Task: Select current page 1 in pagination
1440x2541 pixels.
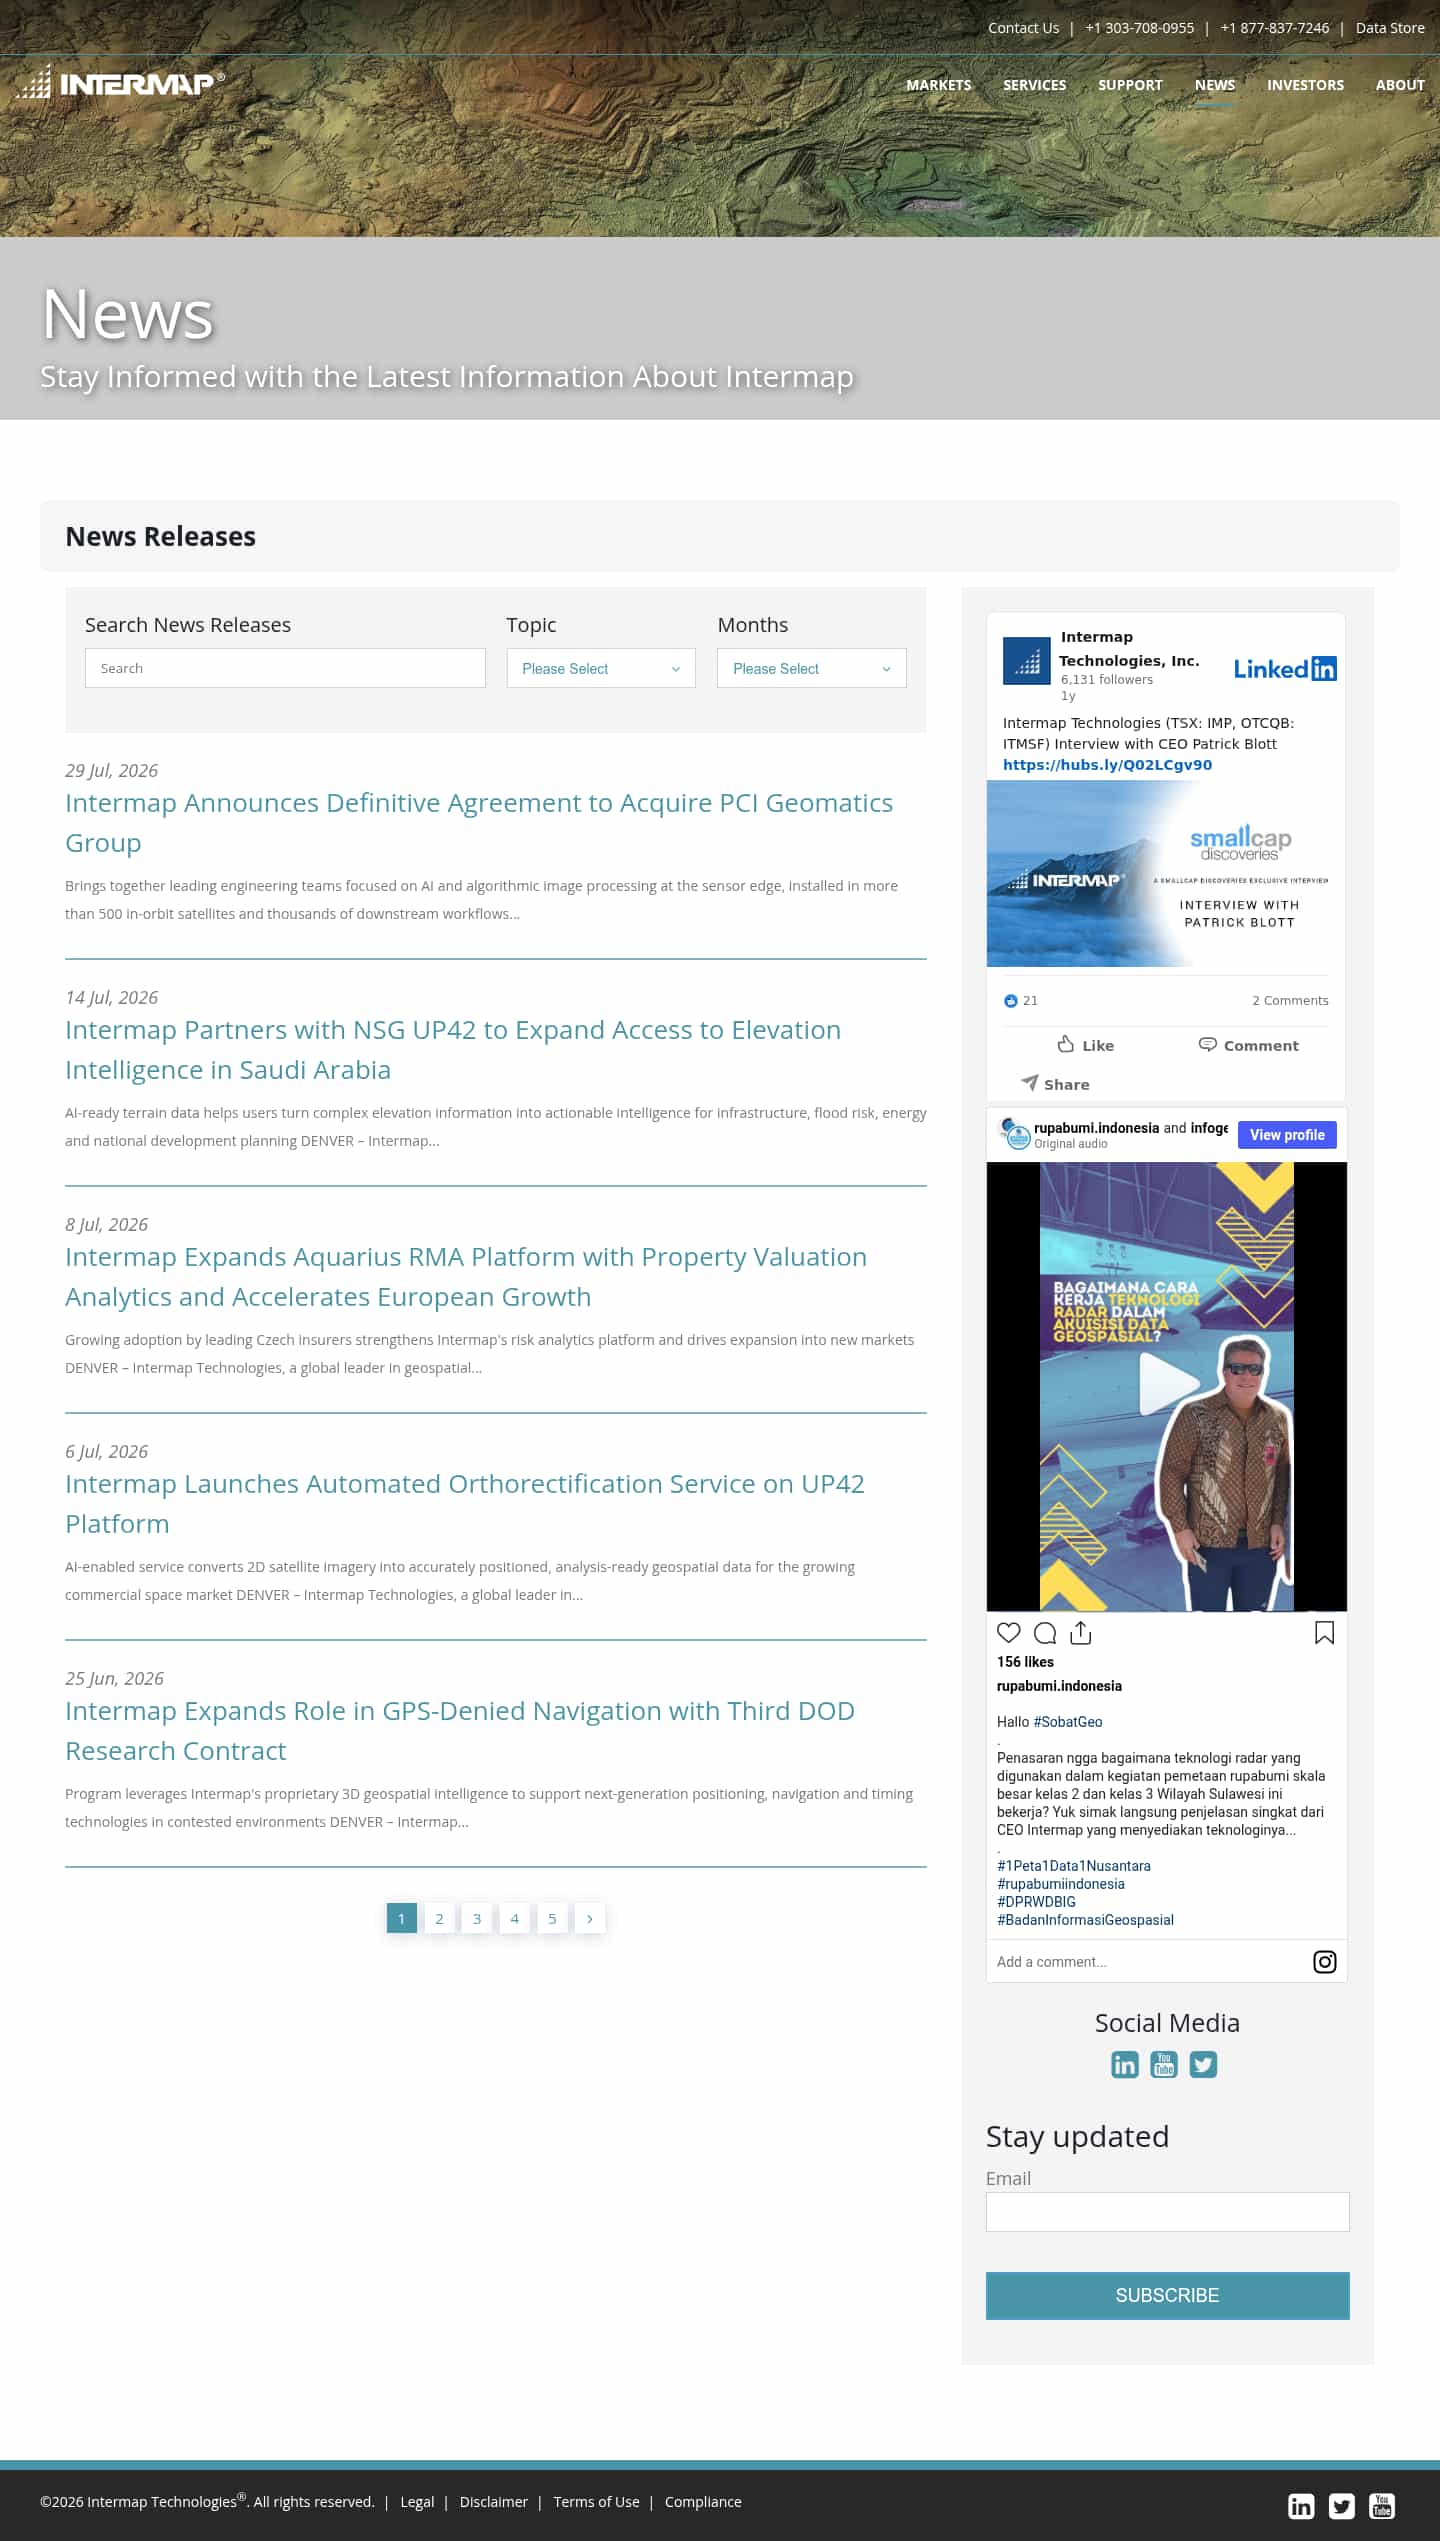Action: tap(401, 1918)
